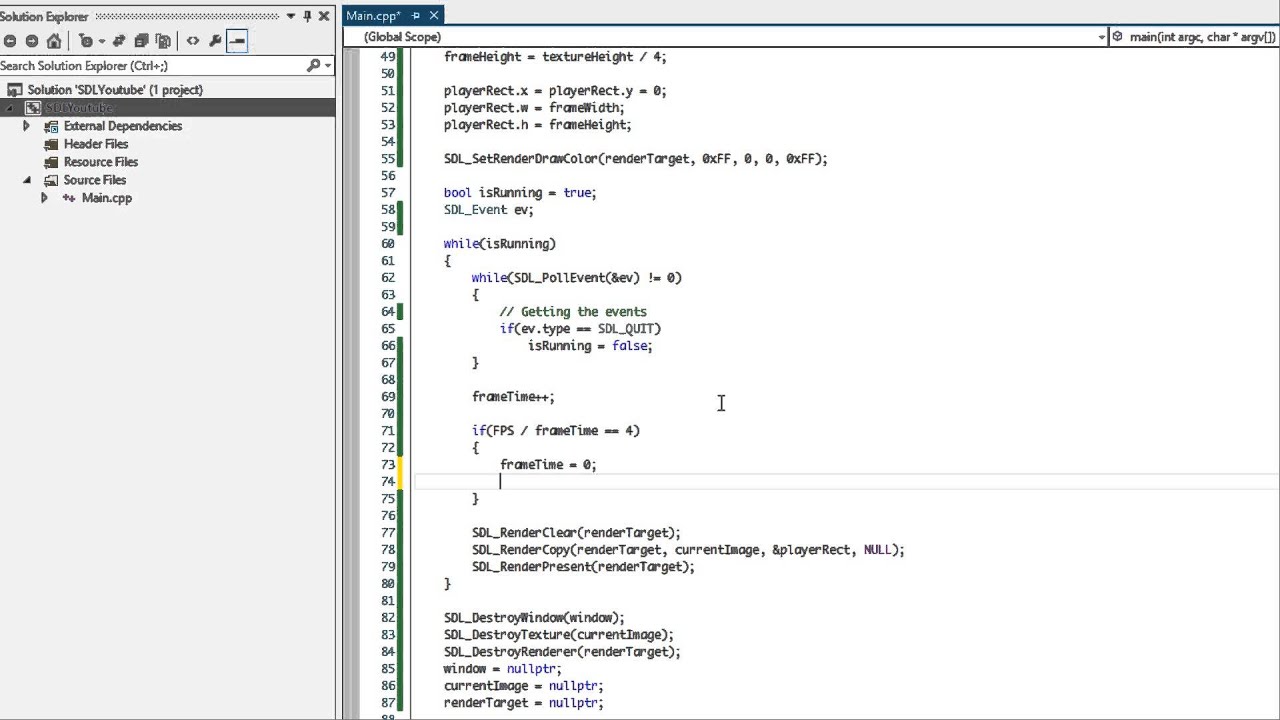Click 'renderTarget = nullptr;' line
Screen dimensions: 1280x720
524,703
